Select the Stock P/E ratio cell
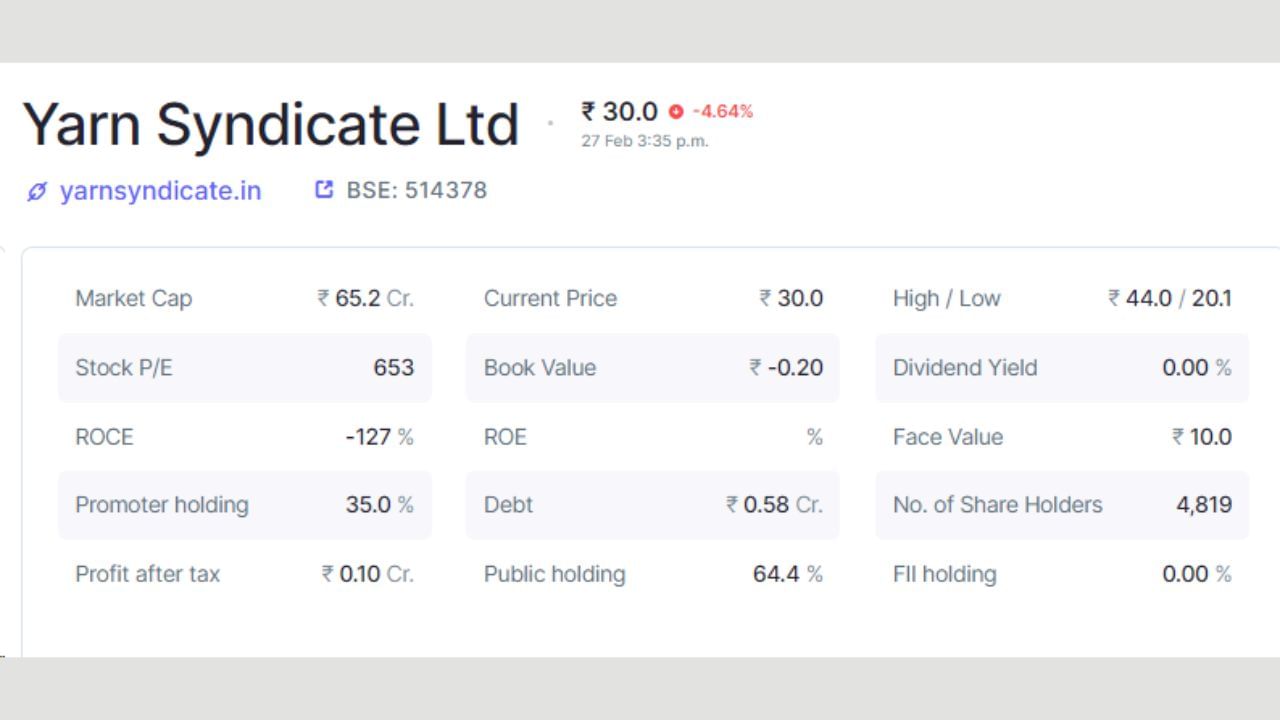1280x720 pixels. tap(244, 368)
